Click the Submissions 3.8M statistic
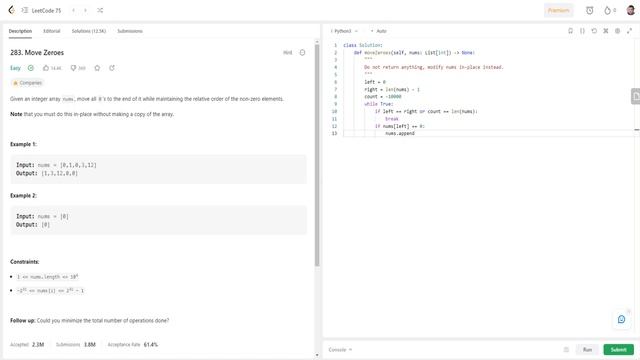640x360 pixels. tap(76, 344)
